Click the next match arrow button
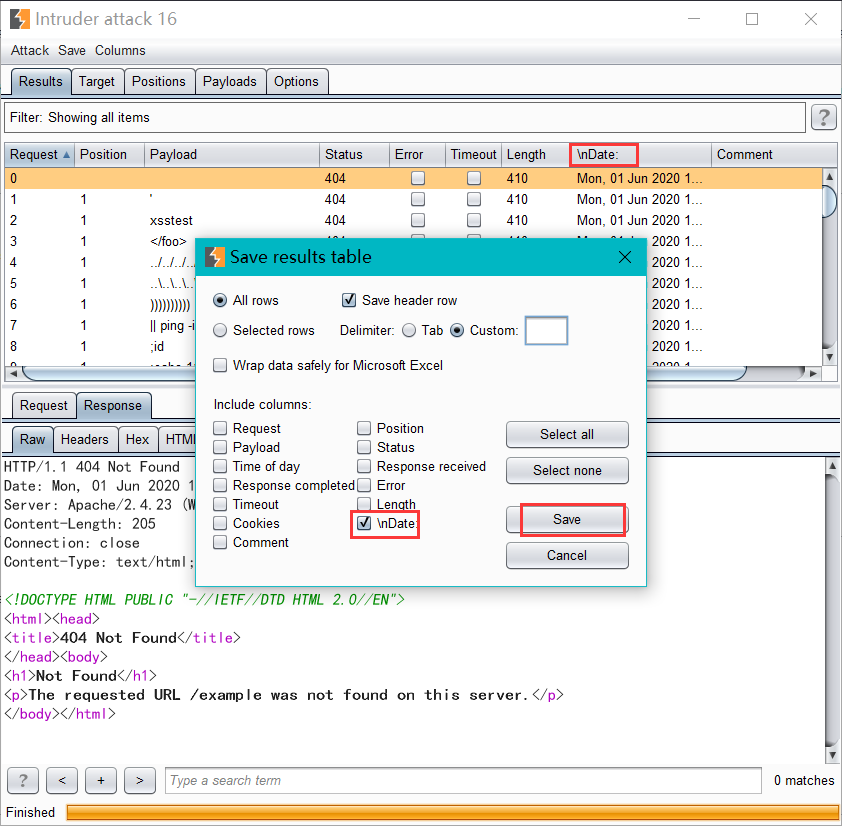 (x=140, y=780)
